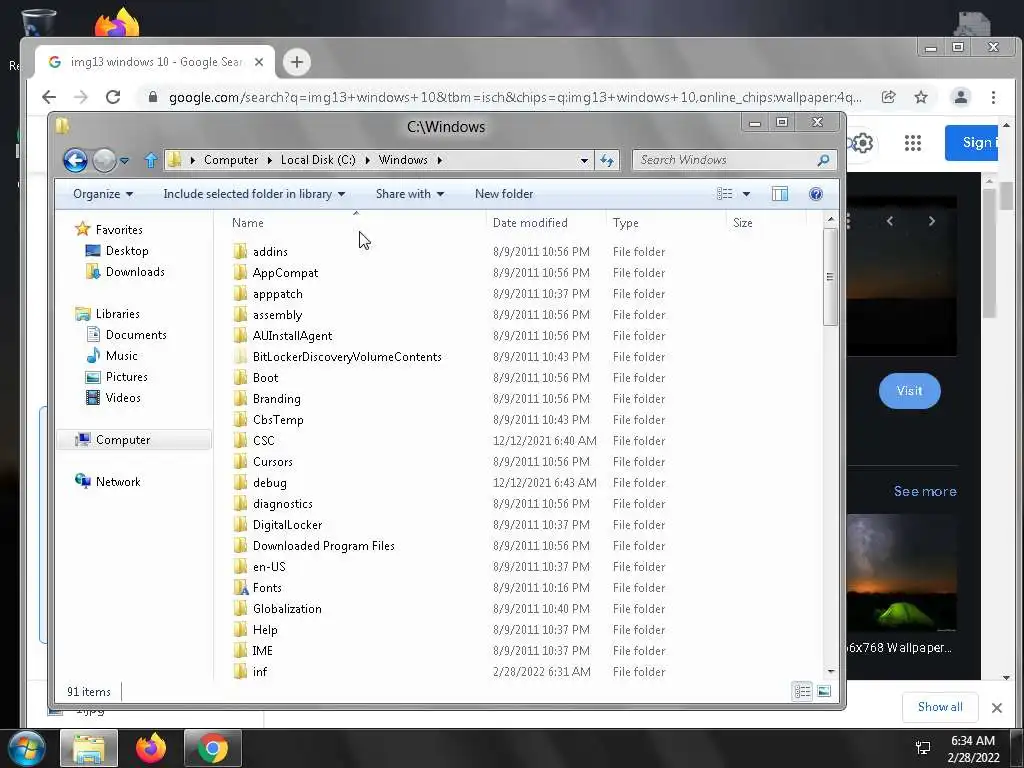1024x768 pixels.
Task: Click the blue Up folder arrow
Action: (151, 160)
